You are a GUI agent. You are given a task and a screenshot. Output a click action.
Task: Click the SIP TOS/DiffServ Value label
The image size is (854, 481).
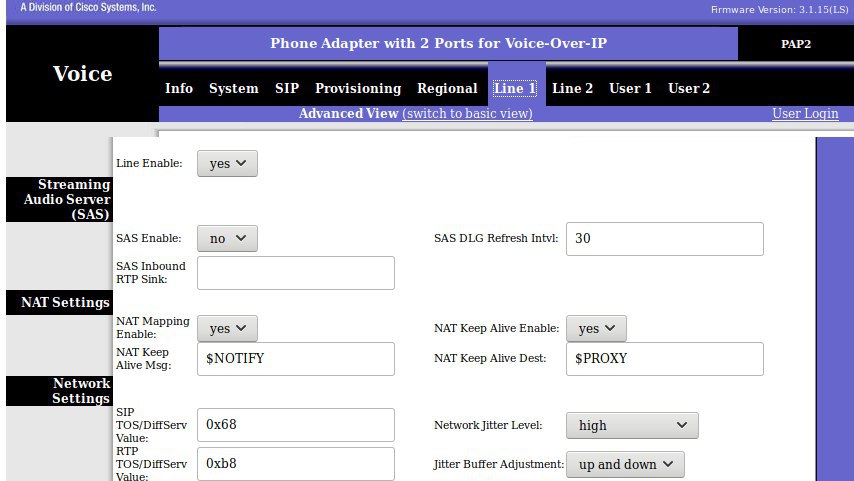[151, 425]
